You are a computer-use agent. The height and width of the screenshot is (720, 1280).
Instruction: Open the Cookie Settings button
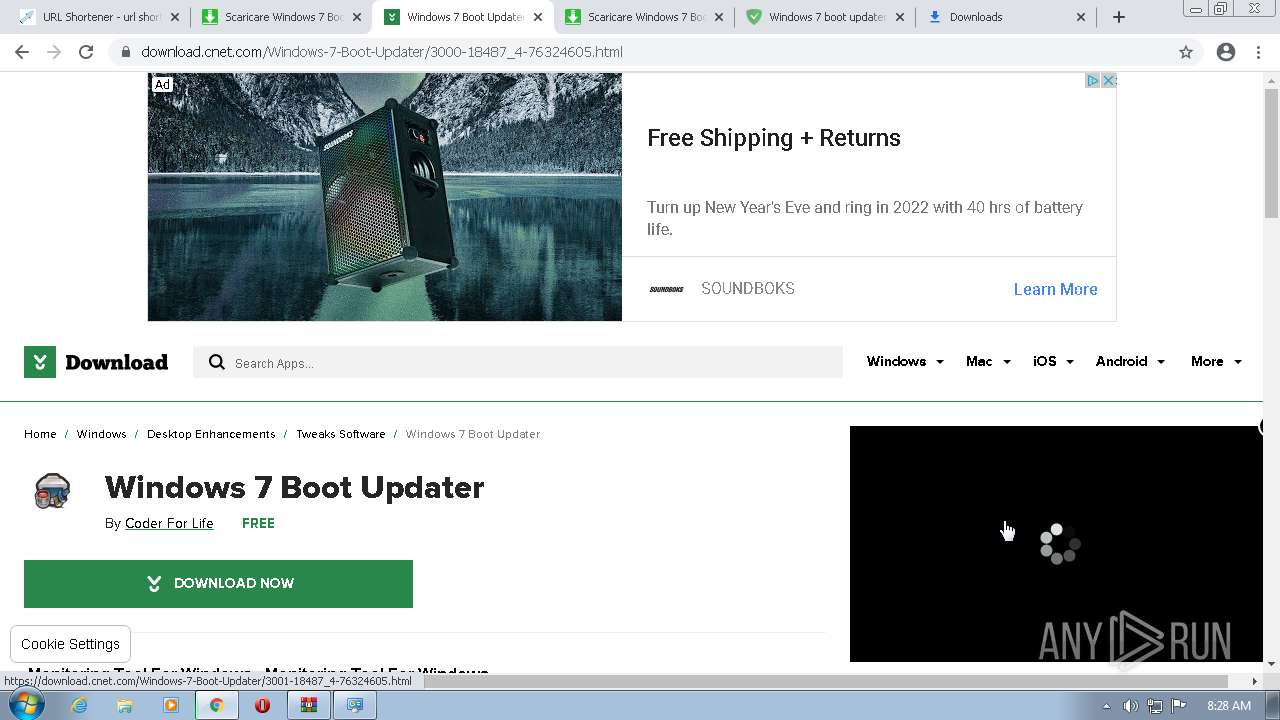pyautogui.click(x=70, y=644)
